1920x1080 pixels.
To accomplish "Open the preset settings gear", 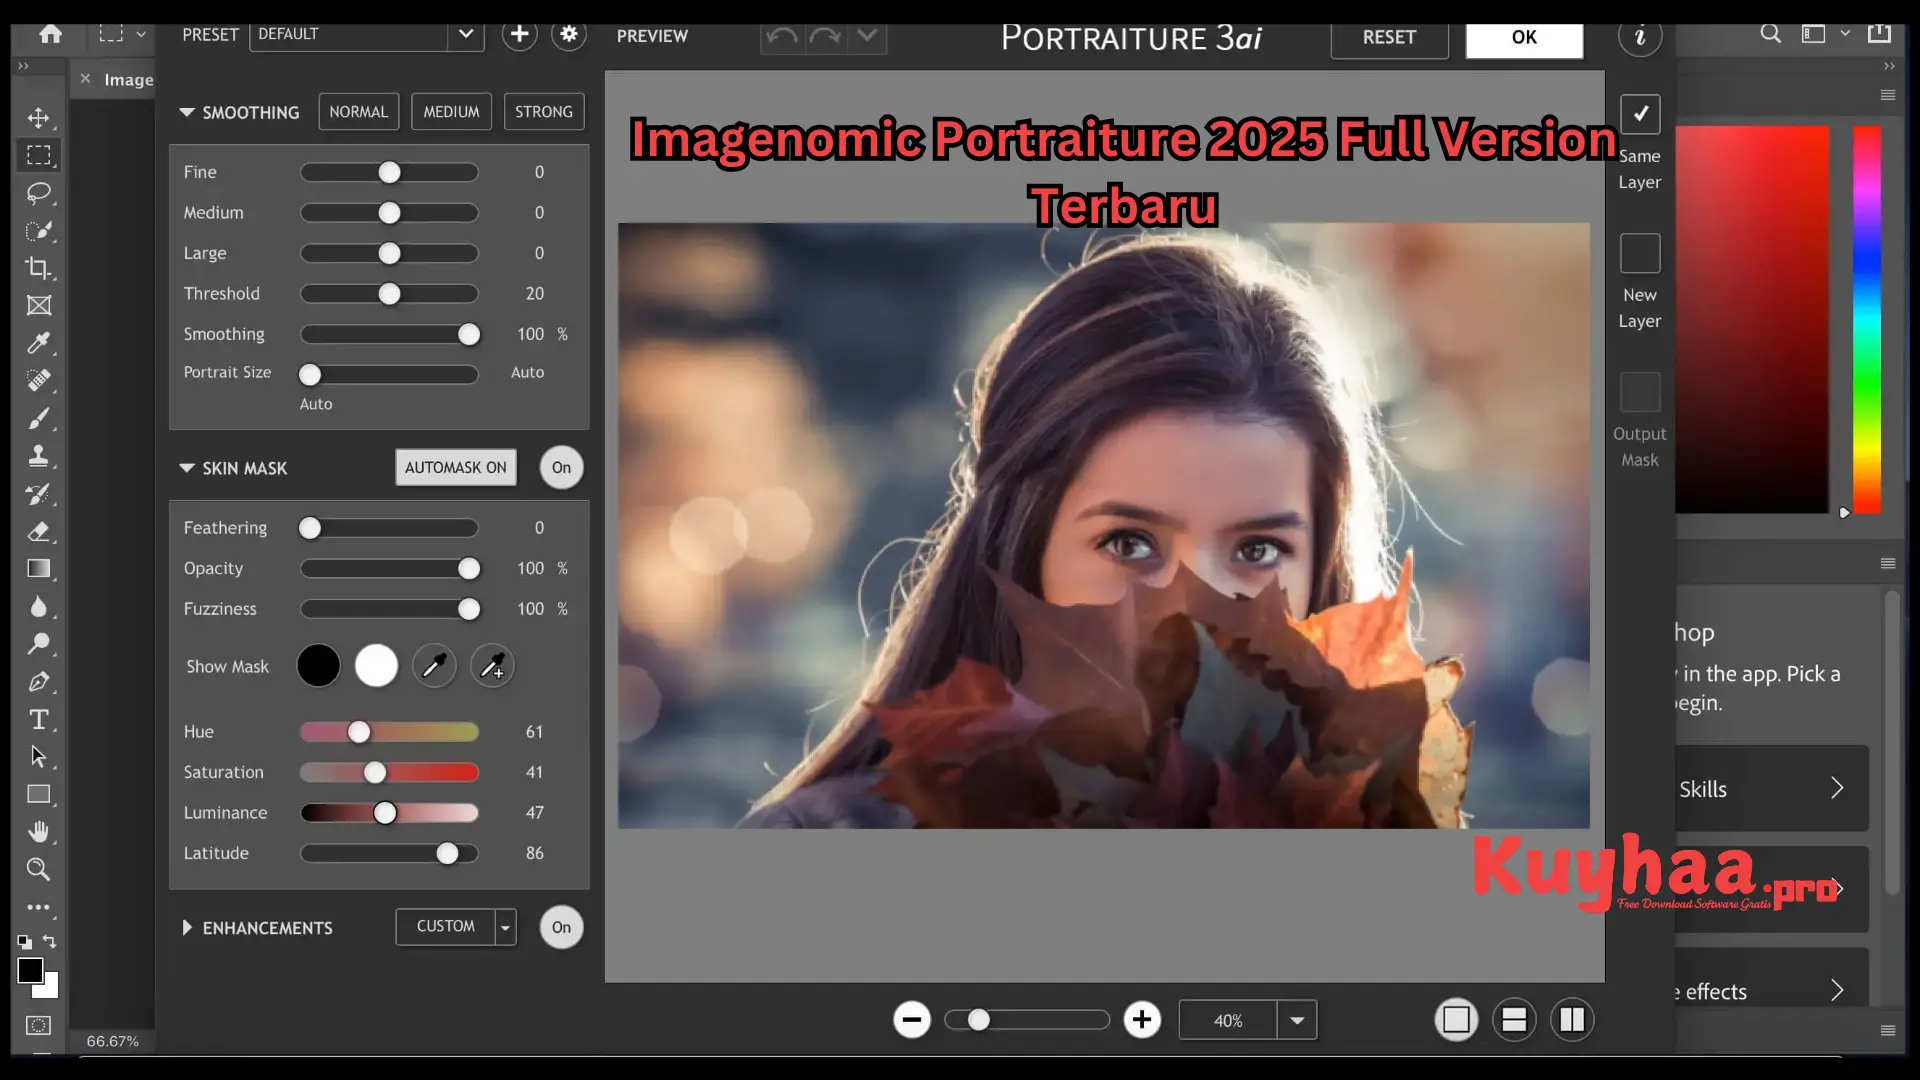I will pyautogui.click(x=569, y=34).
